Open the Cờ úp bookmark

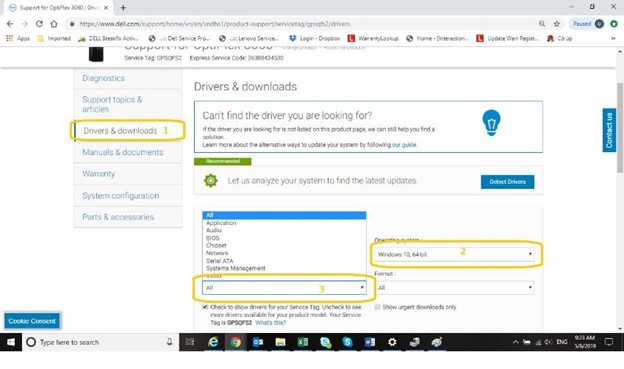[x=560, y=39]
